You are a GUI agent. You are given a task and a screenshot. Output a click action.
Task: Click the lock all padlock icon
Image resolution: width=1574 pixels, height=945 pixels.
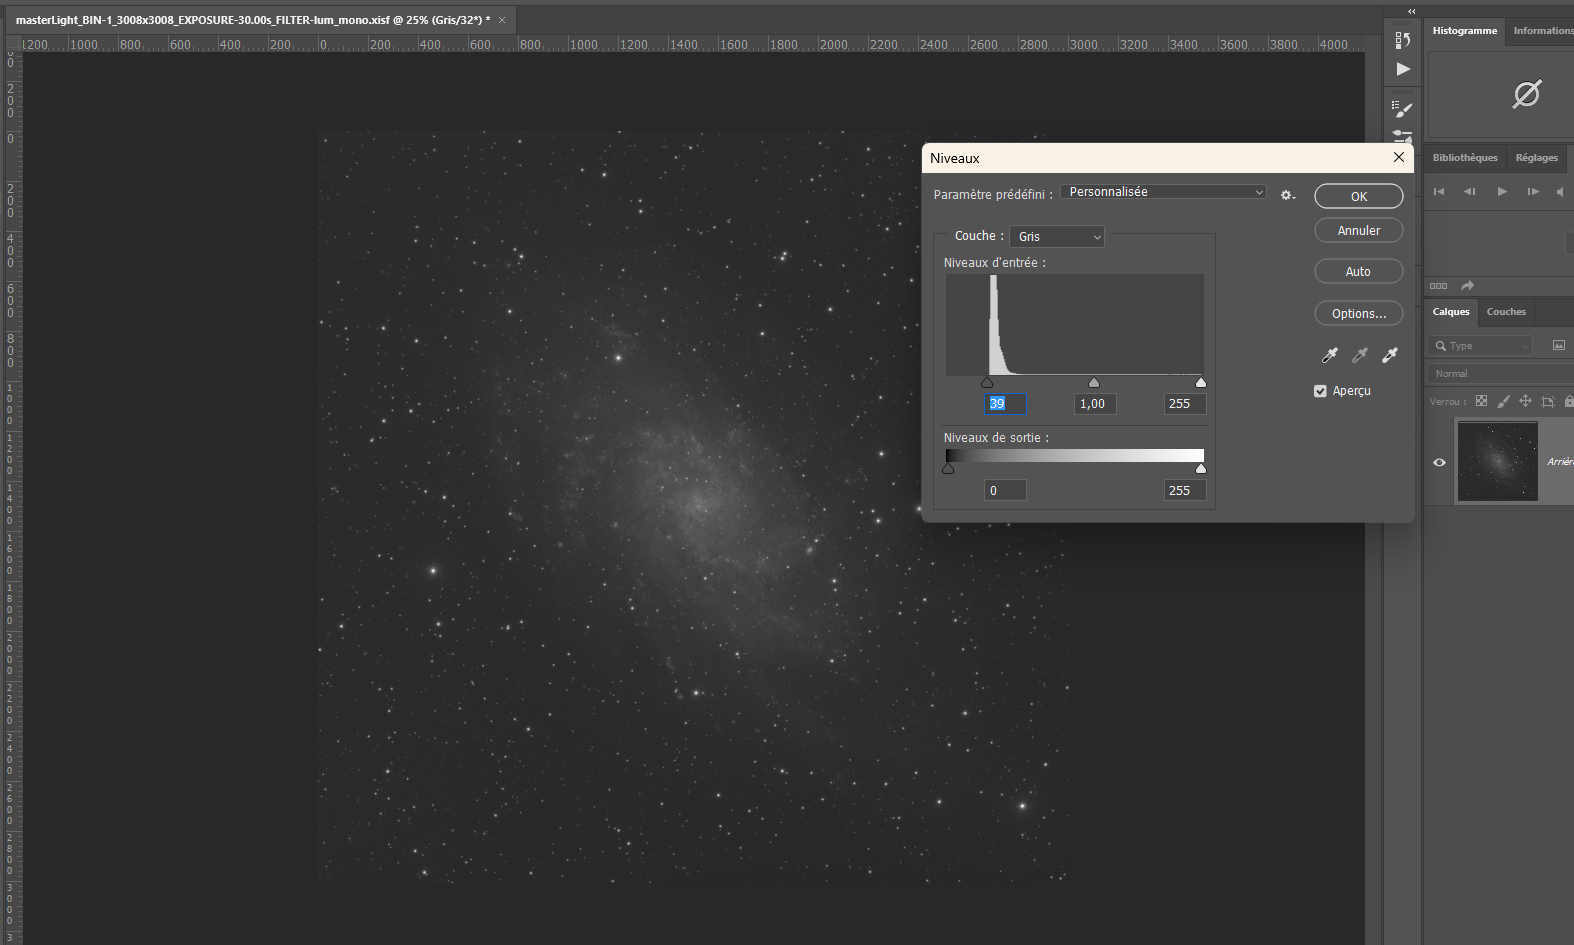pyautogui.click(x=1568, y=401)
